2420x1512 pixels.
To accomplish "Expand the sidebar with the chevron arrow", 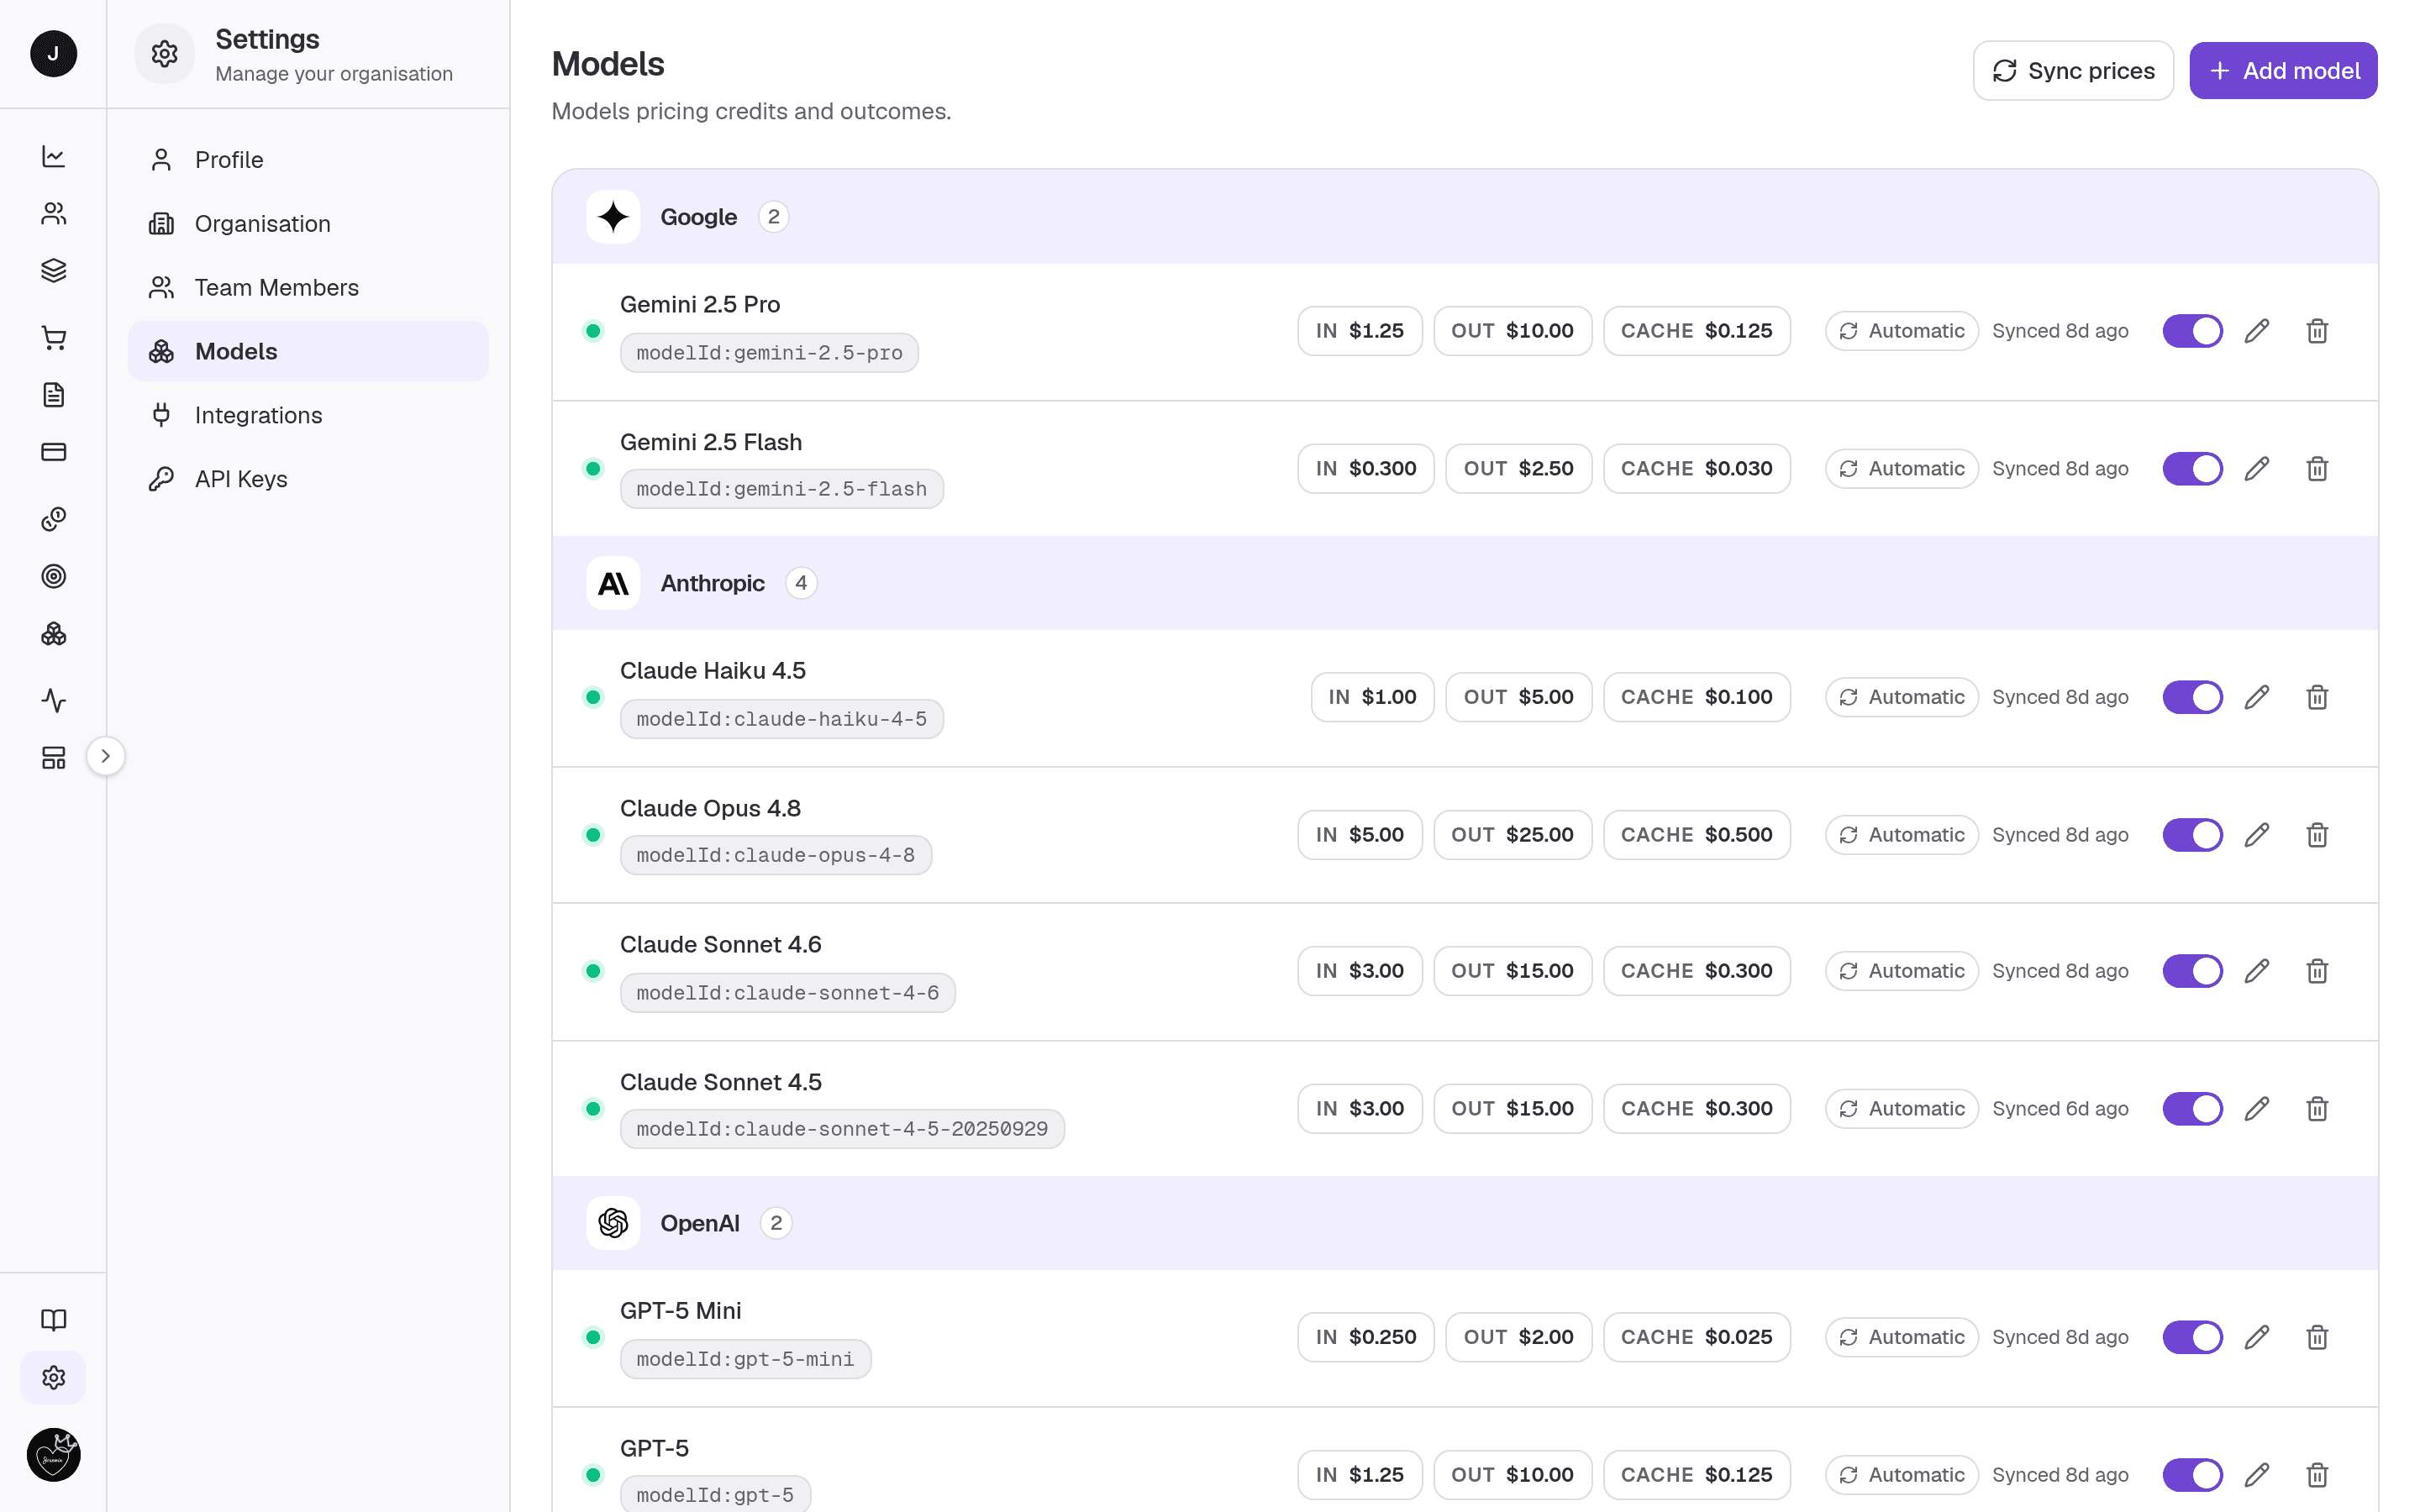I will pyautogui.click(x=105, y=756).
